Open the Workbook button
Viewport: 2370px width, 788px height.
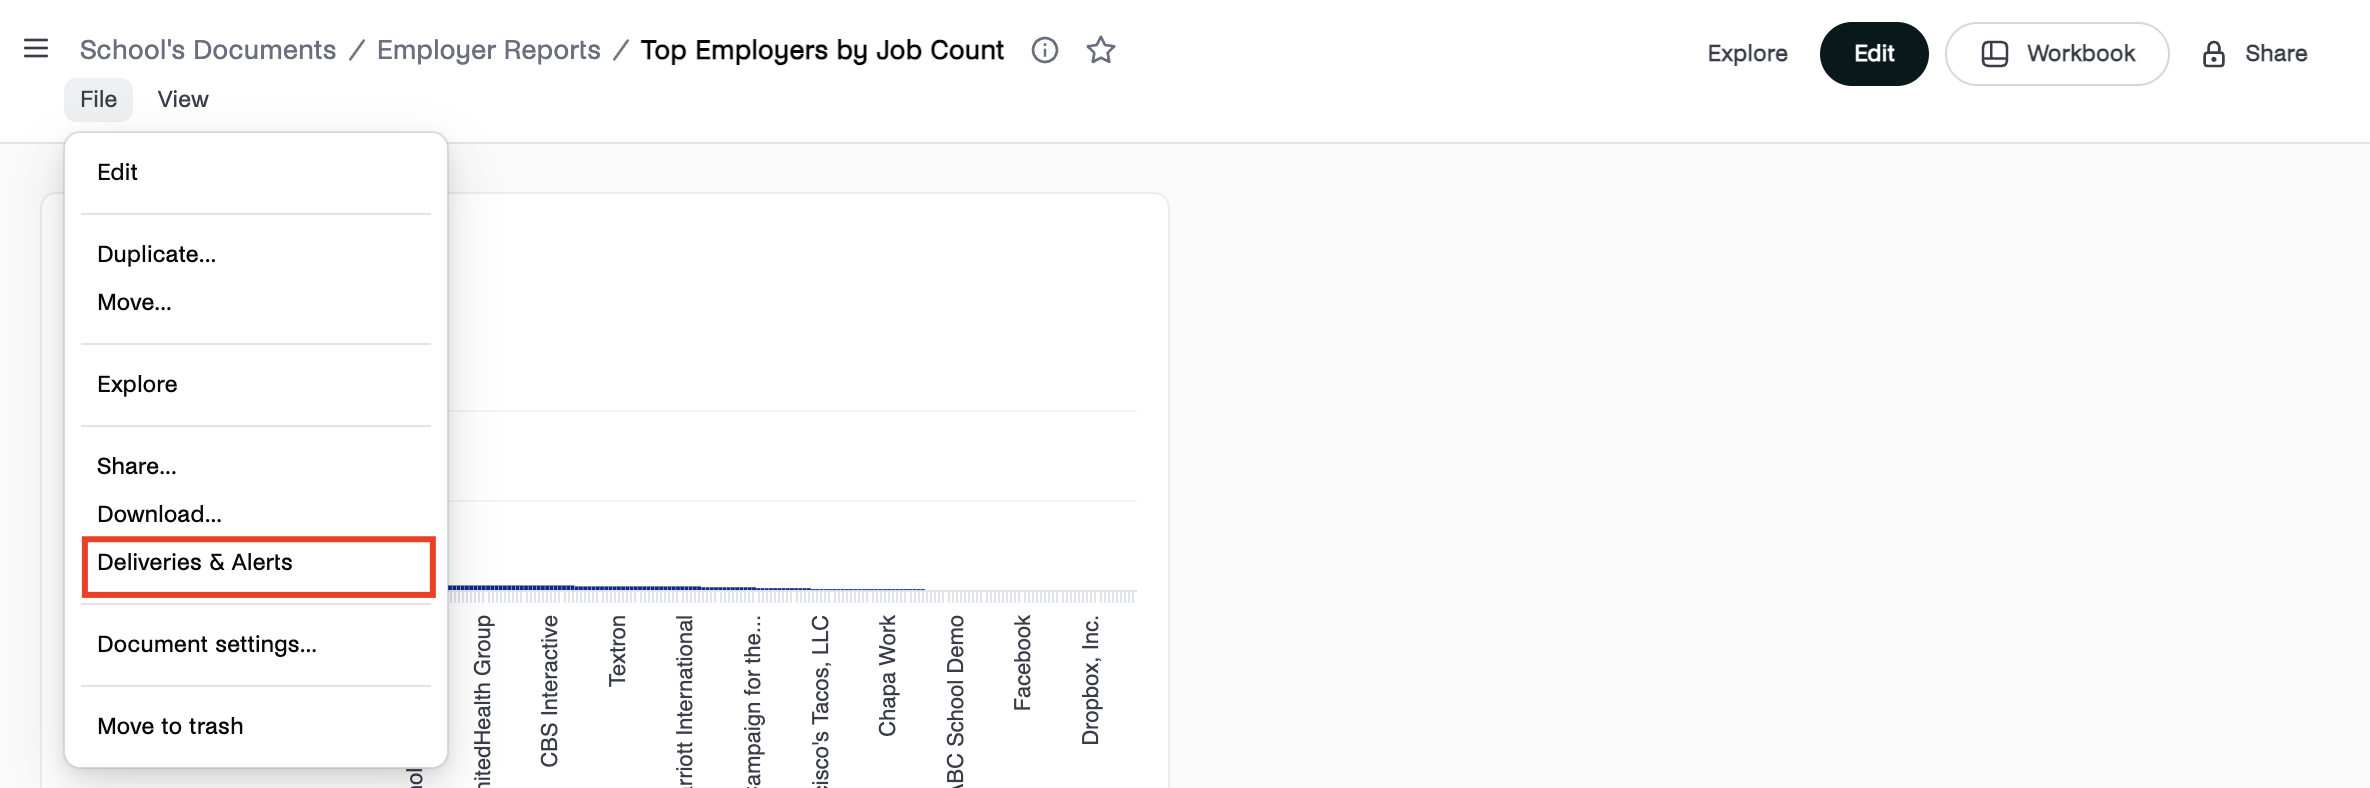2057,54
